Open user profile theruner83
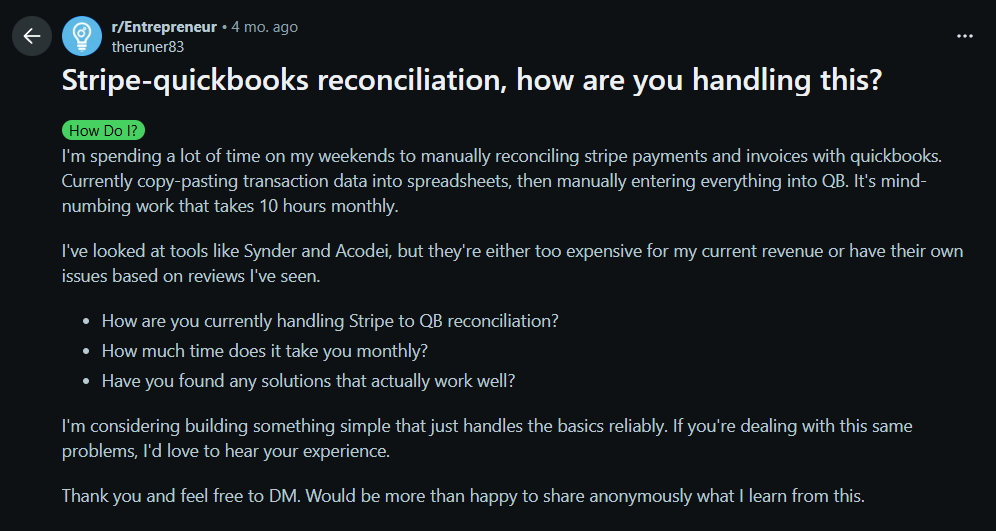This screenshot has width=996, height=531. [149, 46]
